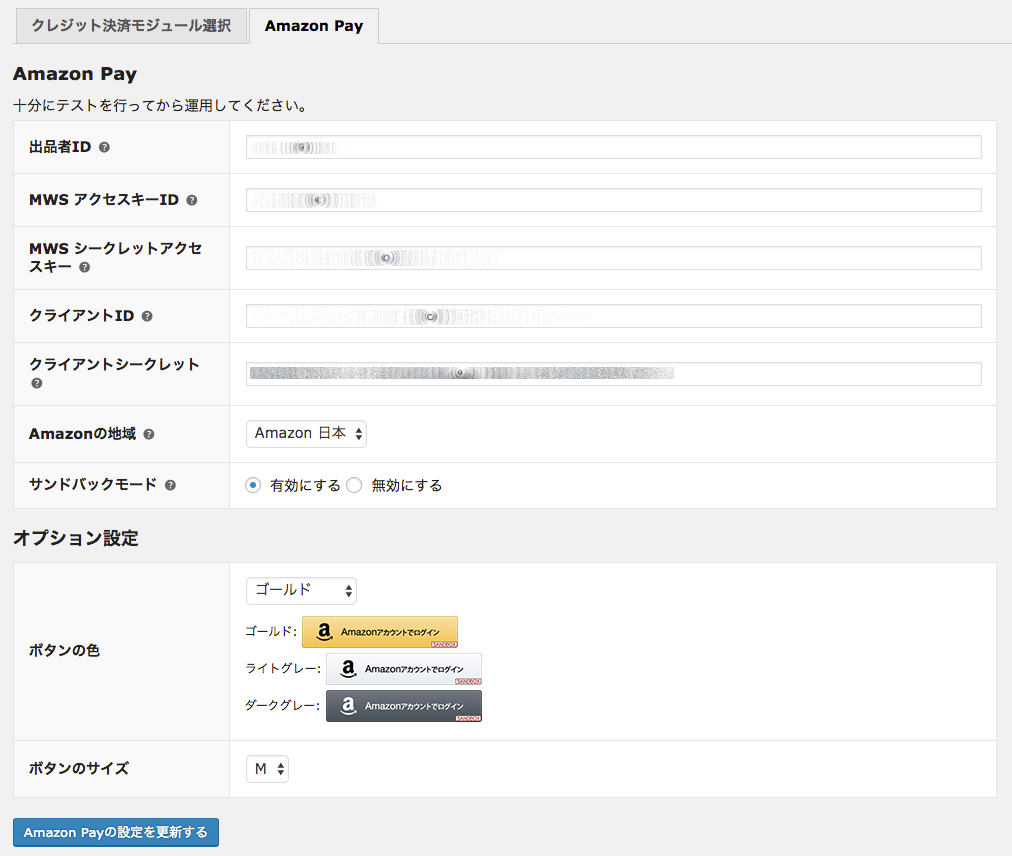This screenshot has height=856, width=1012.
Task: Select 無効にする radio for sandbox mode
Action: 354,485
